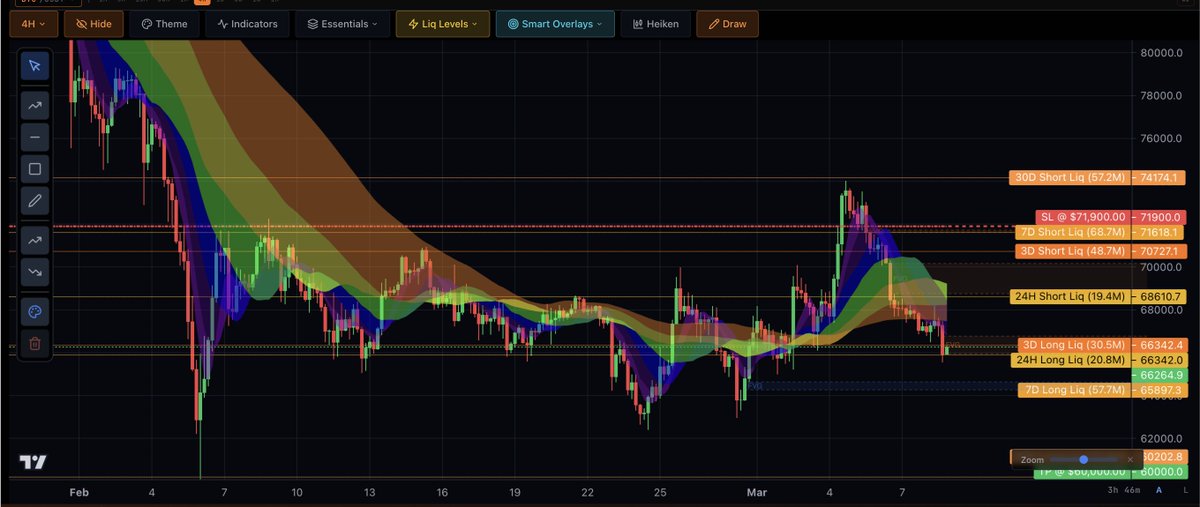
Task: Expand the Liq Levels dropdown
Action: click(x=442, y=23)
